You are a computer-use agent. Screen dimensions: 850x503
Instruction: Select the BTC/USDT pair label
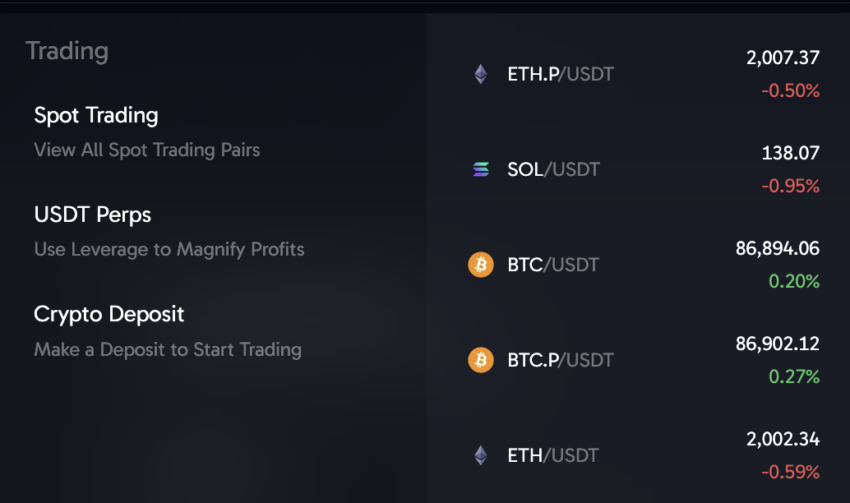[553, 265]
